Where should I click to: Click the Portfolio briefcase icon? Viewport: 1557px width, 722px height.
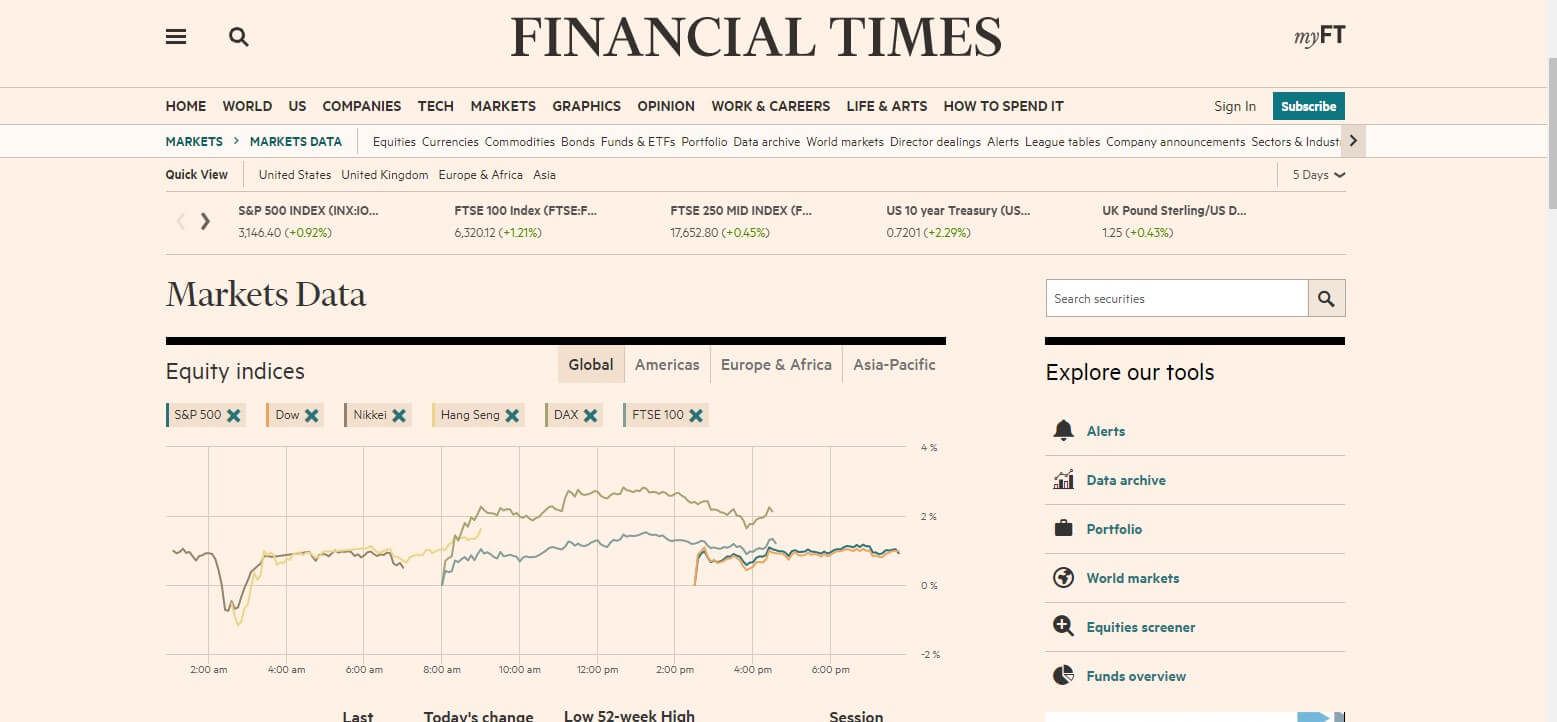pyautogui.click(x=1063, y=529)
